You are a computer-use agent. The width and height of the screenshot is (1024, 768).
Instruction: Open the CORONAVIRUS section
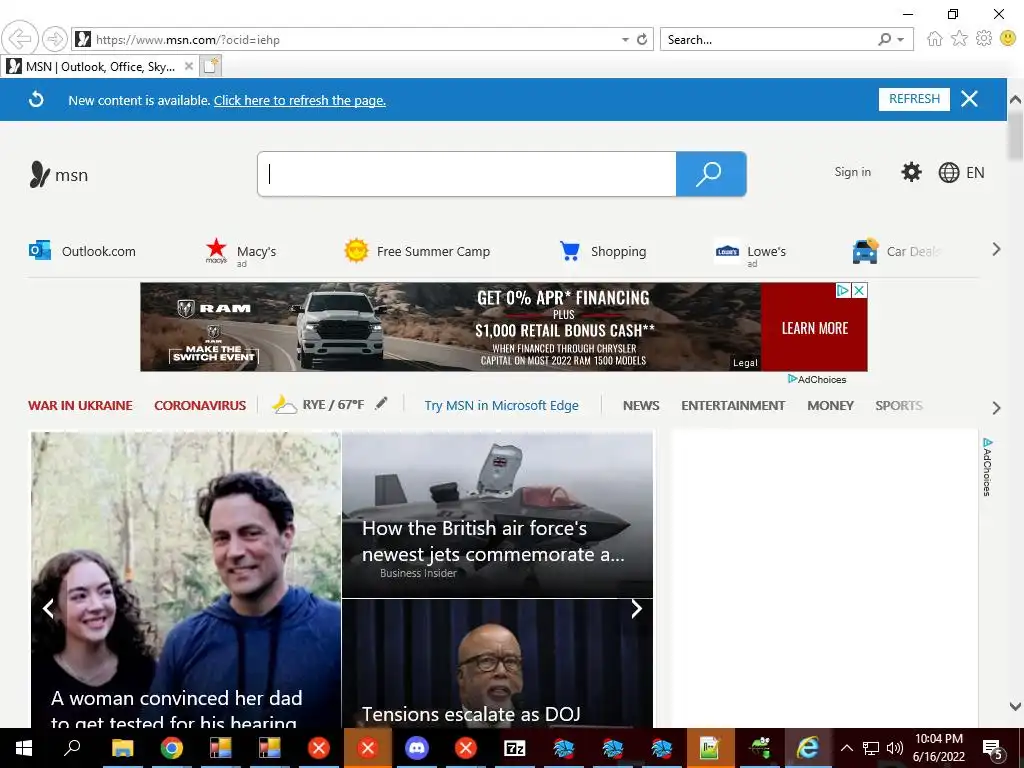coord(200,406)
